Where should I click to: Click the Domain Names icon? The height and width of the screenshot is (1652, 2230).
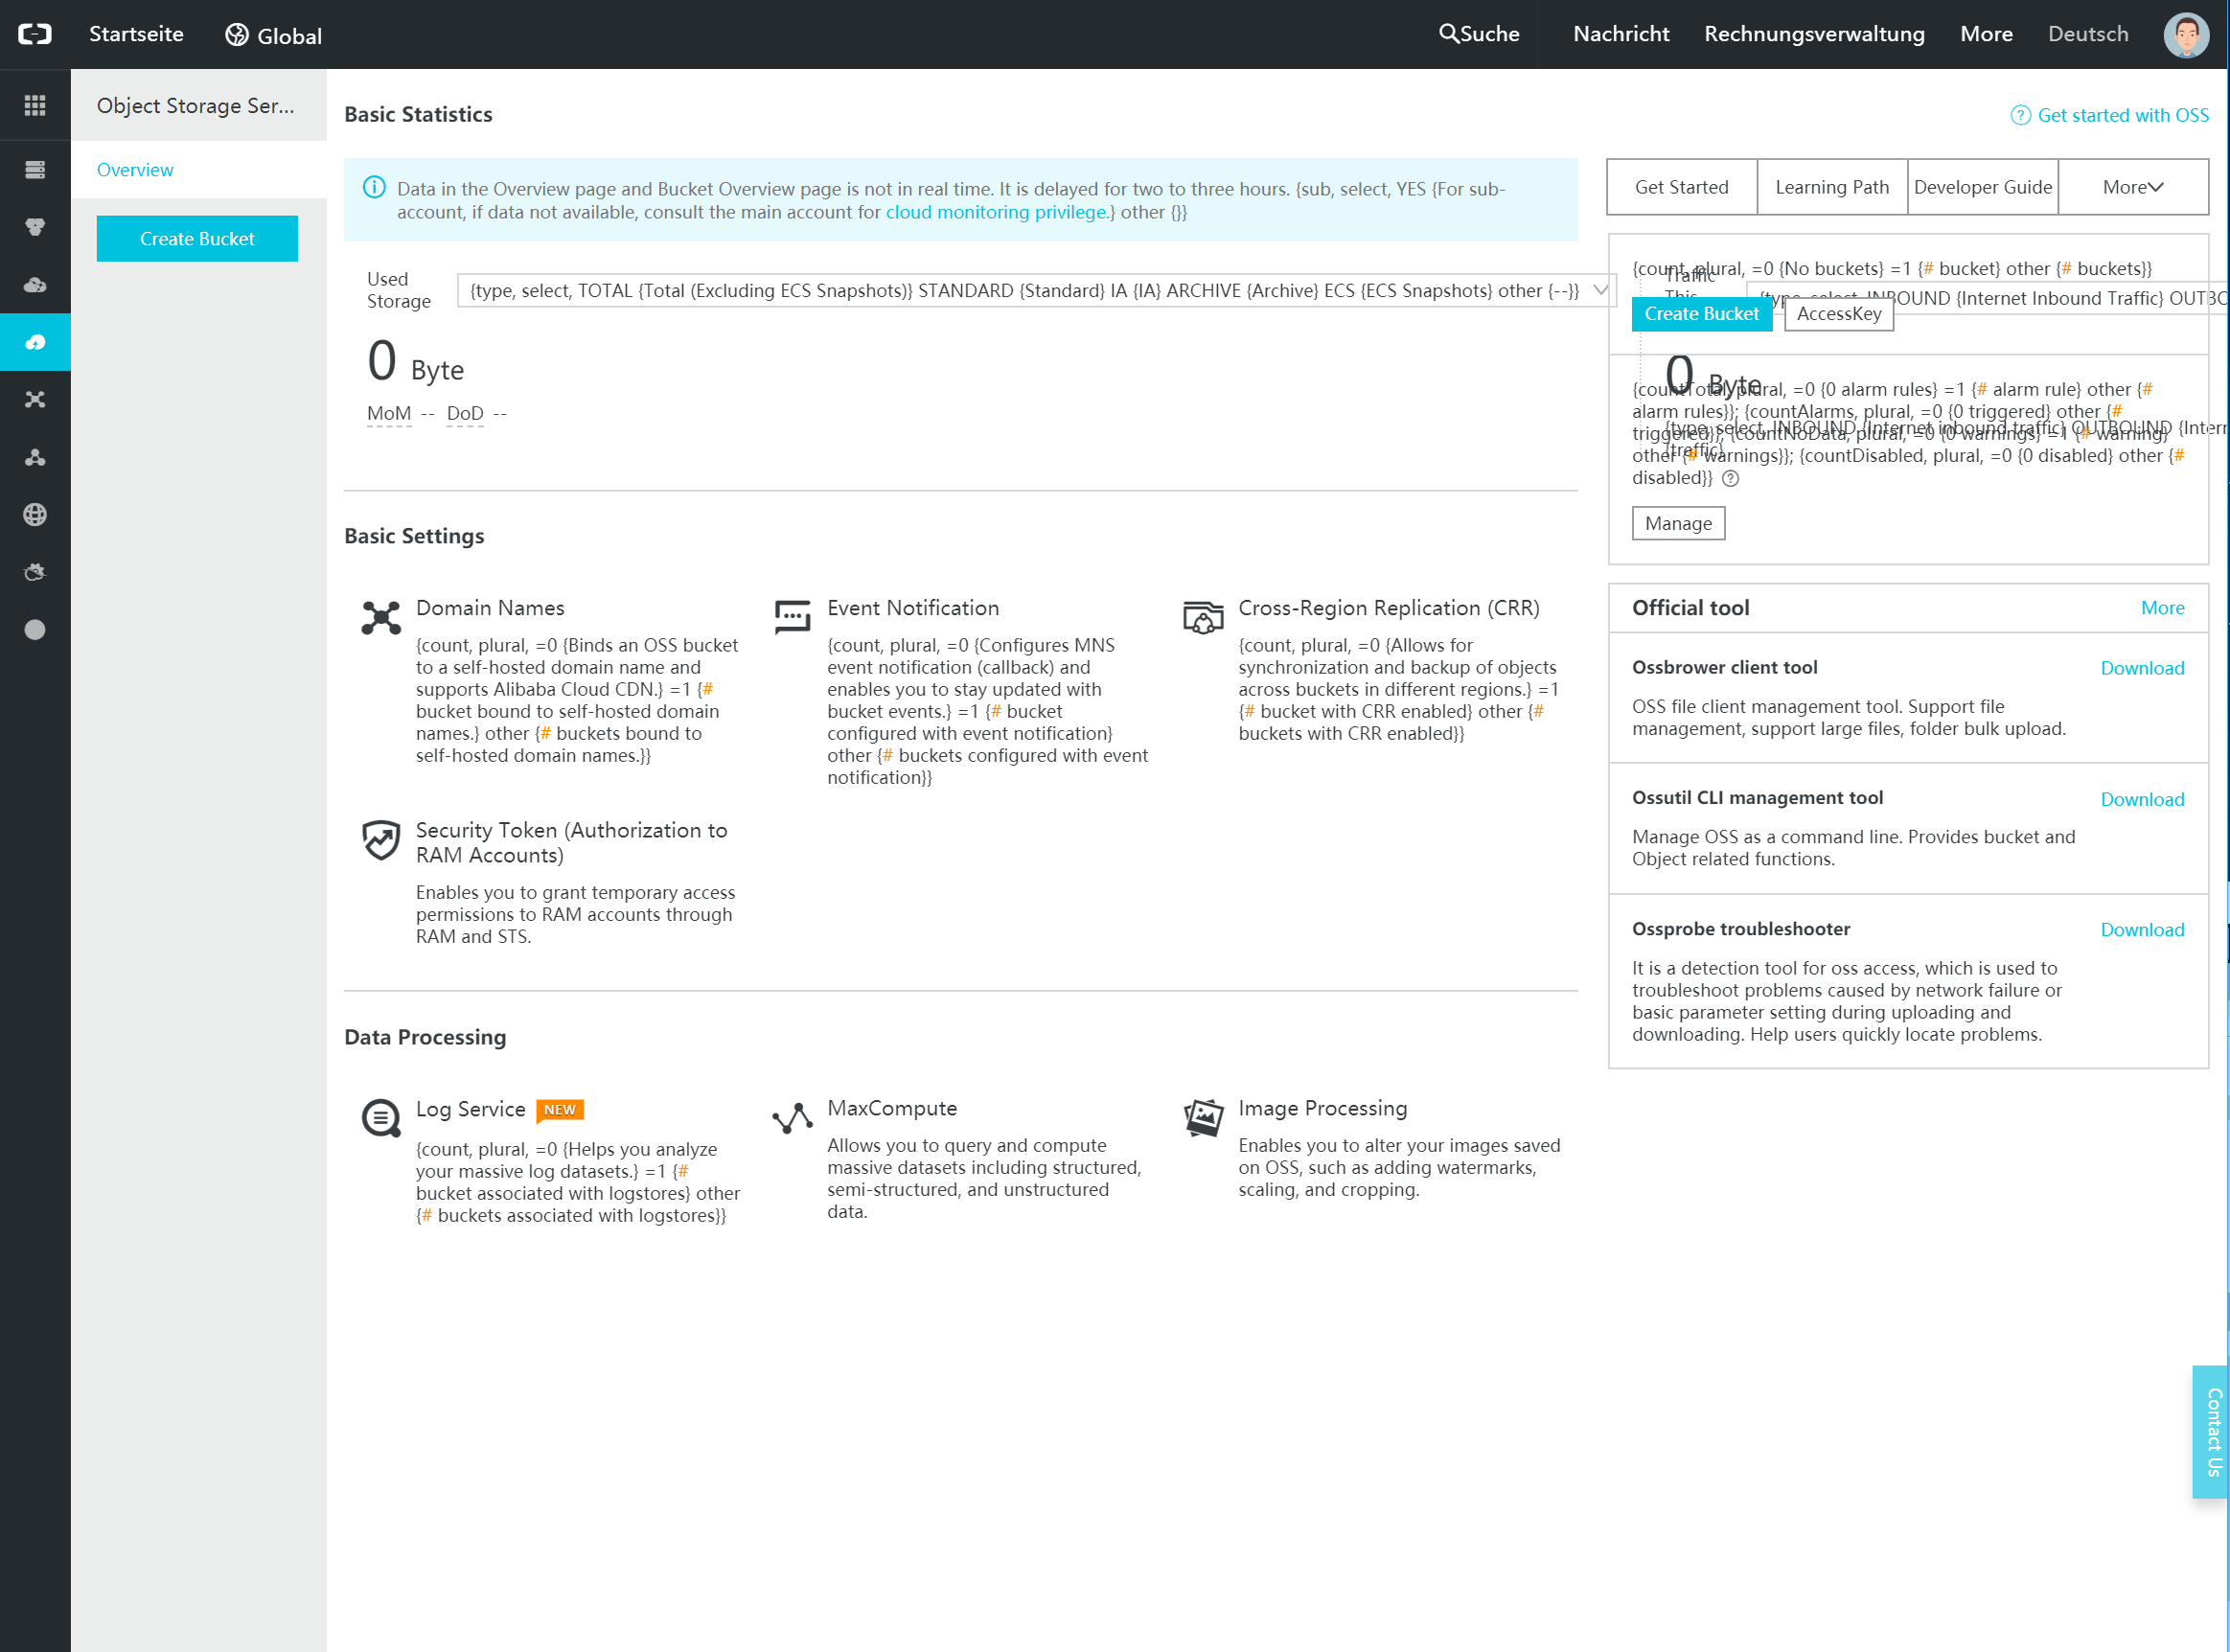point(381,618)
